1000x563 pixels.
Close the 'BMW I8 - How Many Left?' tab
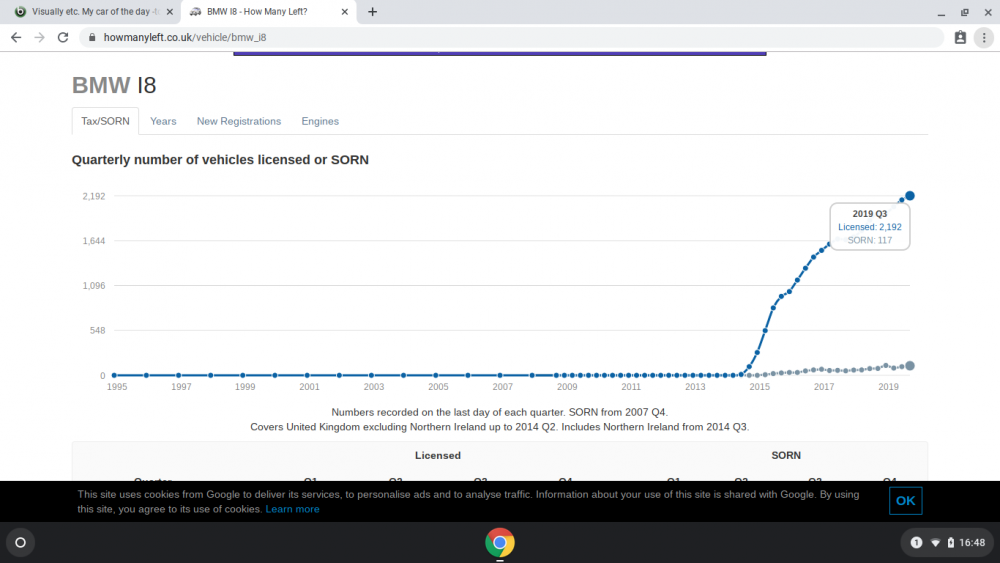click(344, 11)
